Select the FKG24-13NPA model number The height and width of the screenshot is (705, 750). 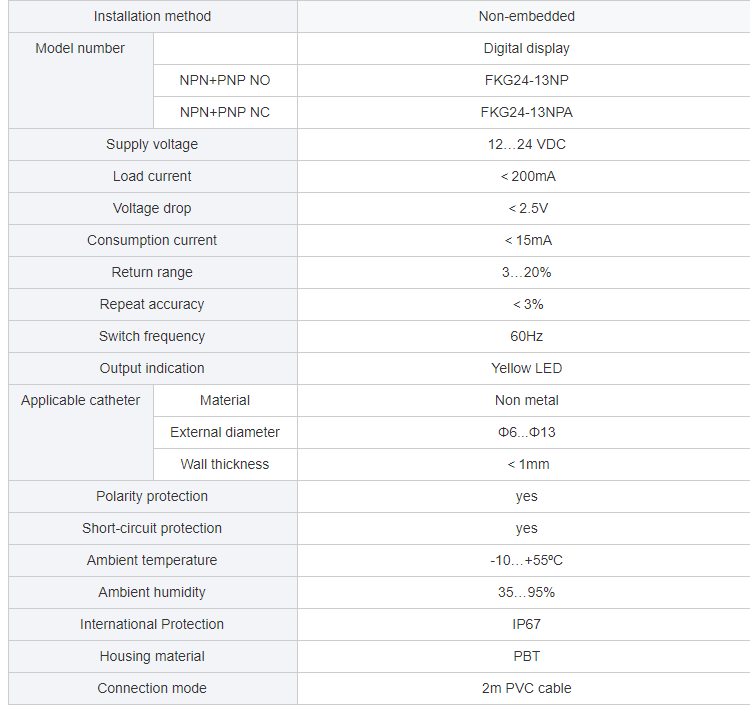[x=526, y=112]
